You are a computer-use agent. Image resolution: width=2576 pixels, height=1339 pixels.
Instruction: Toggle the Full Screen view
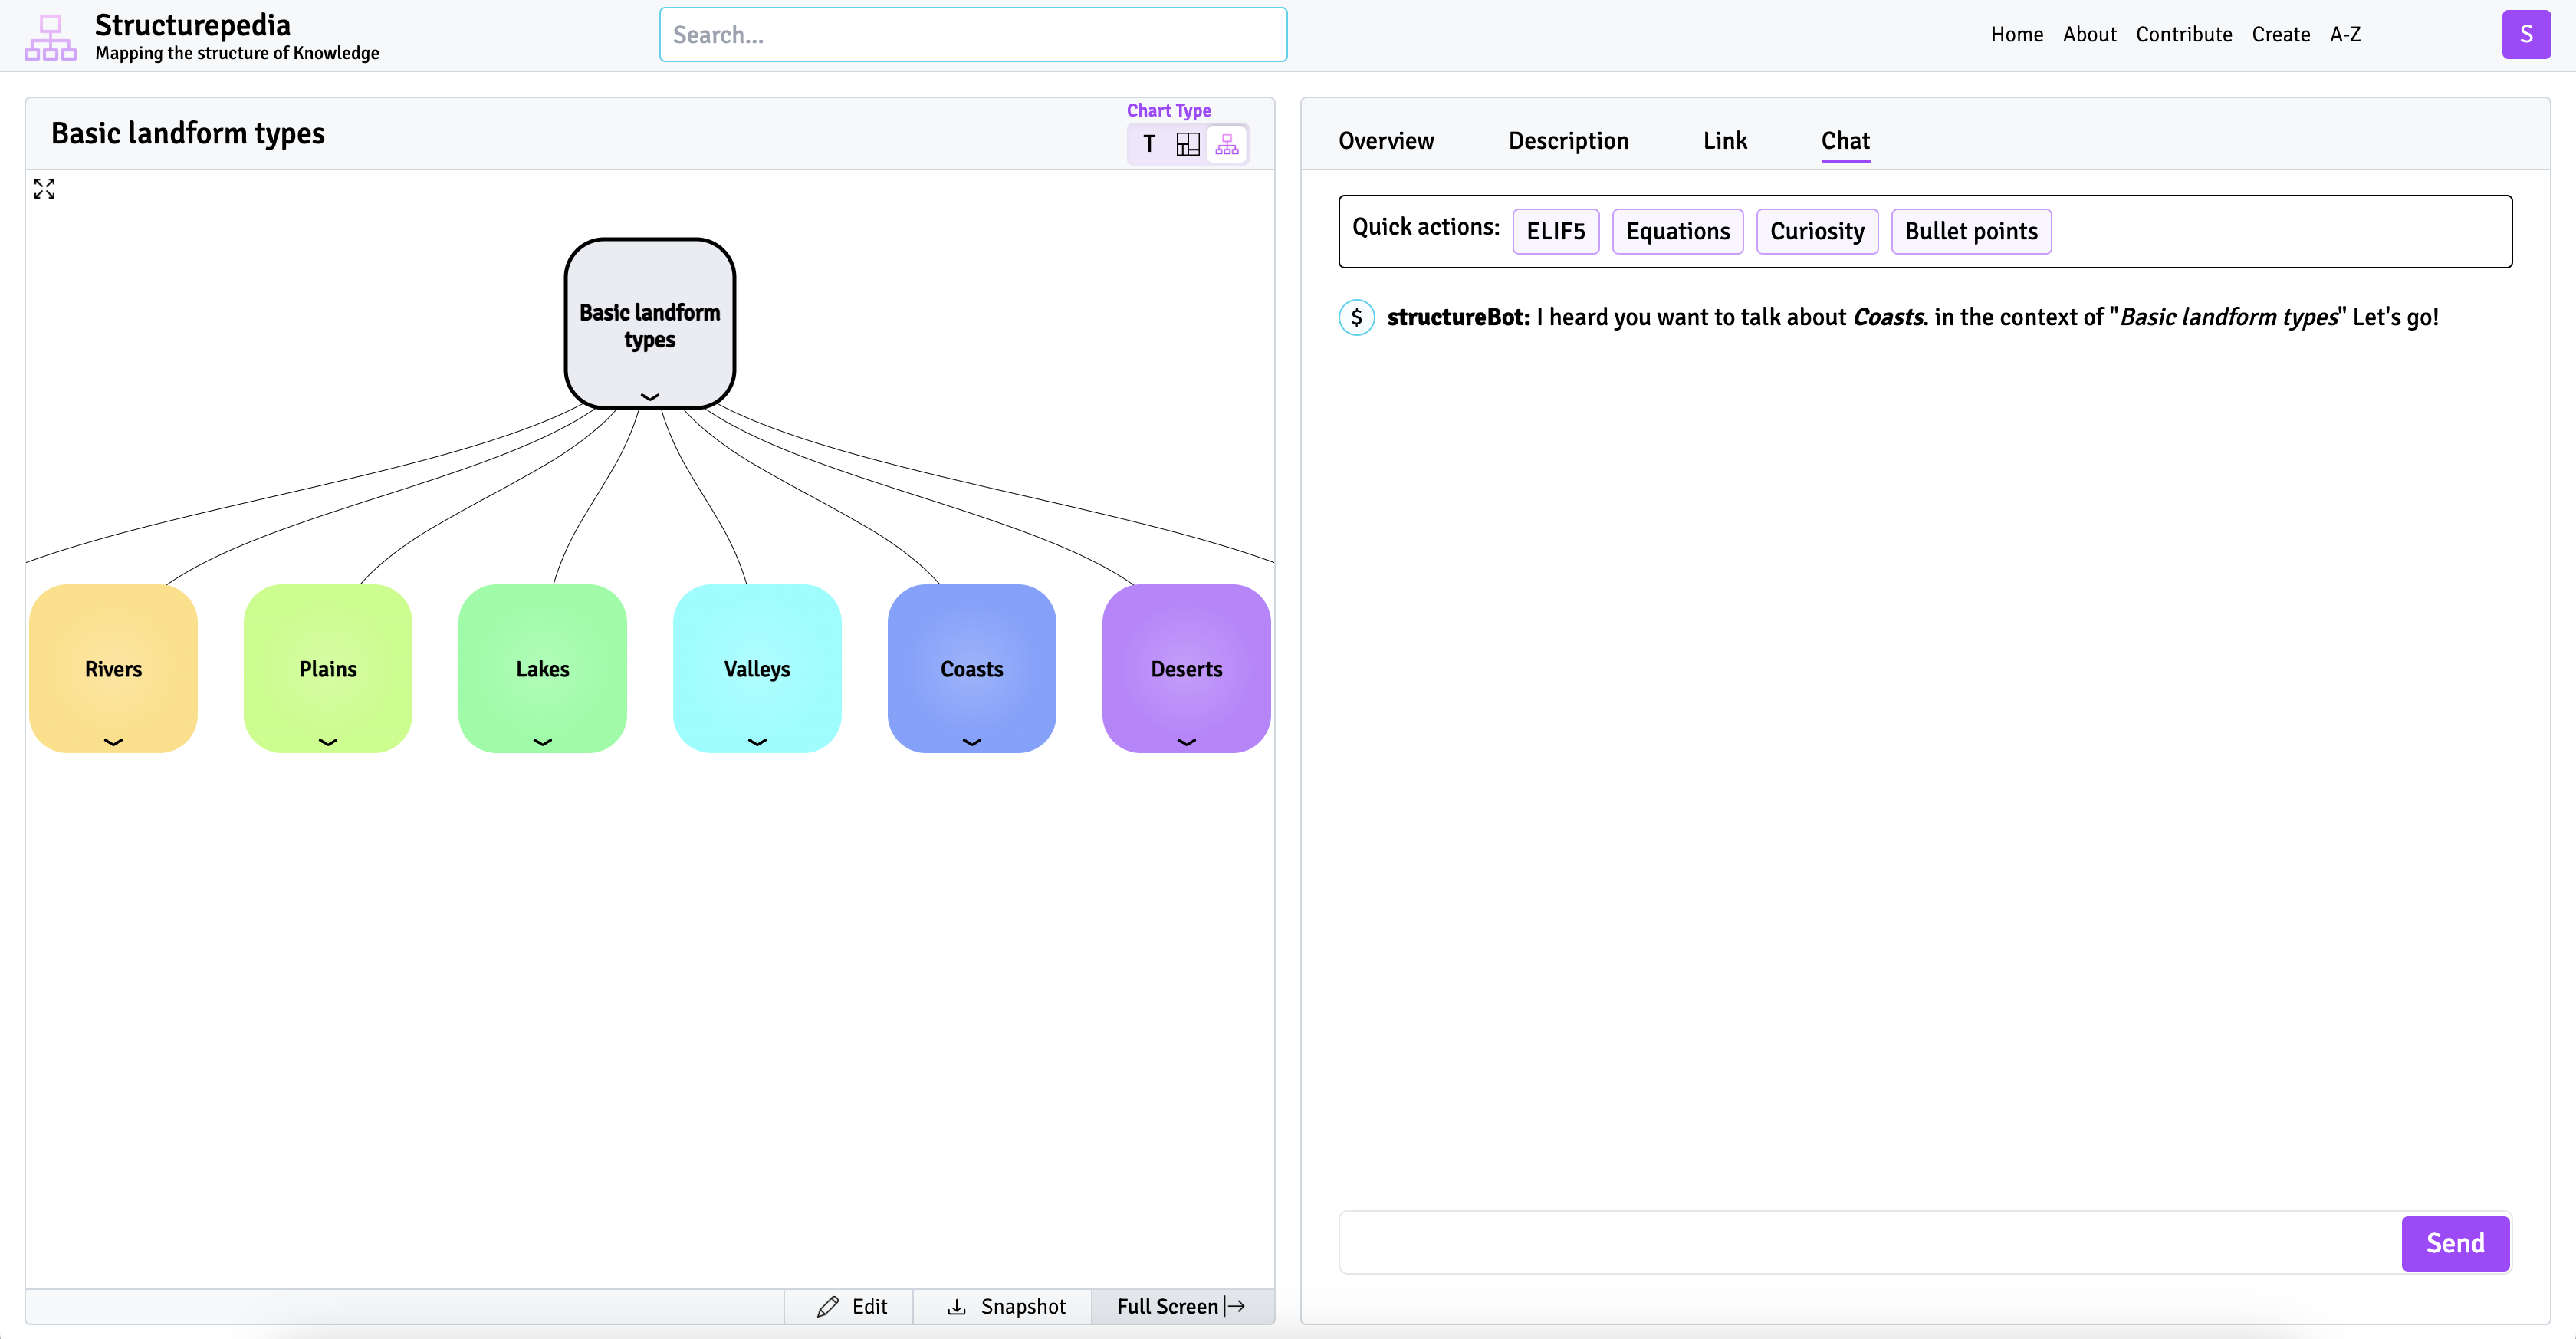[x=1181, y=1306]
